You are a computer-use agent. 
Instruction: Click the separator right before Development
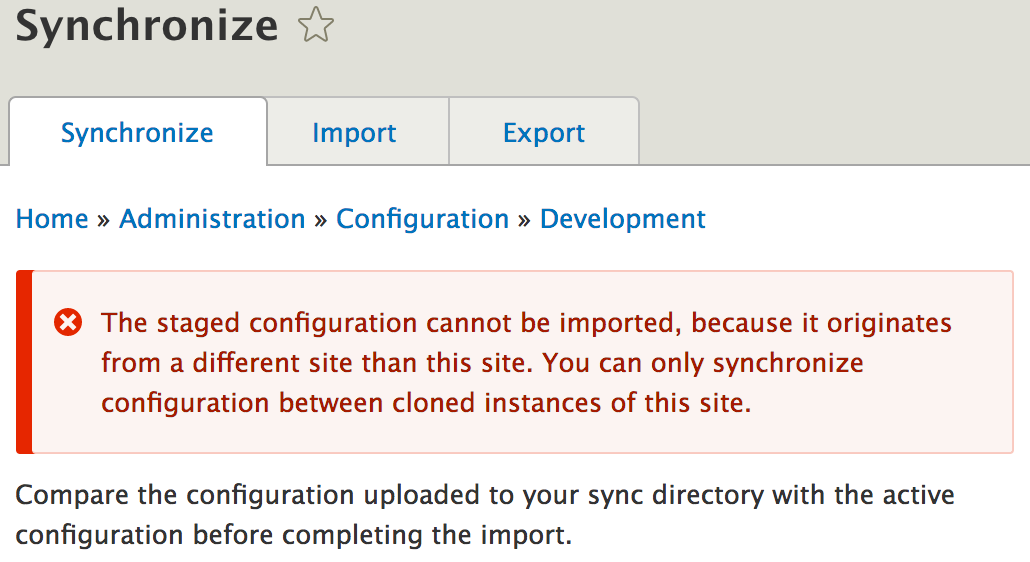point(524,220)
